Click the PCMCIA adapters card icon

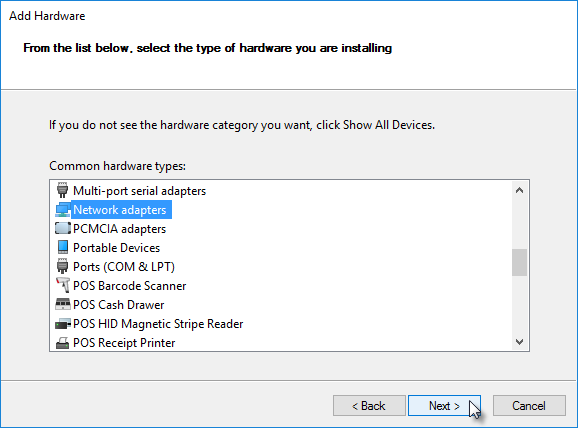(x=63, y=228)
